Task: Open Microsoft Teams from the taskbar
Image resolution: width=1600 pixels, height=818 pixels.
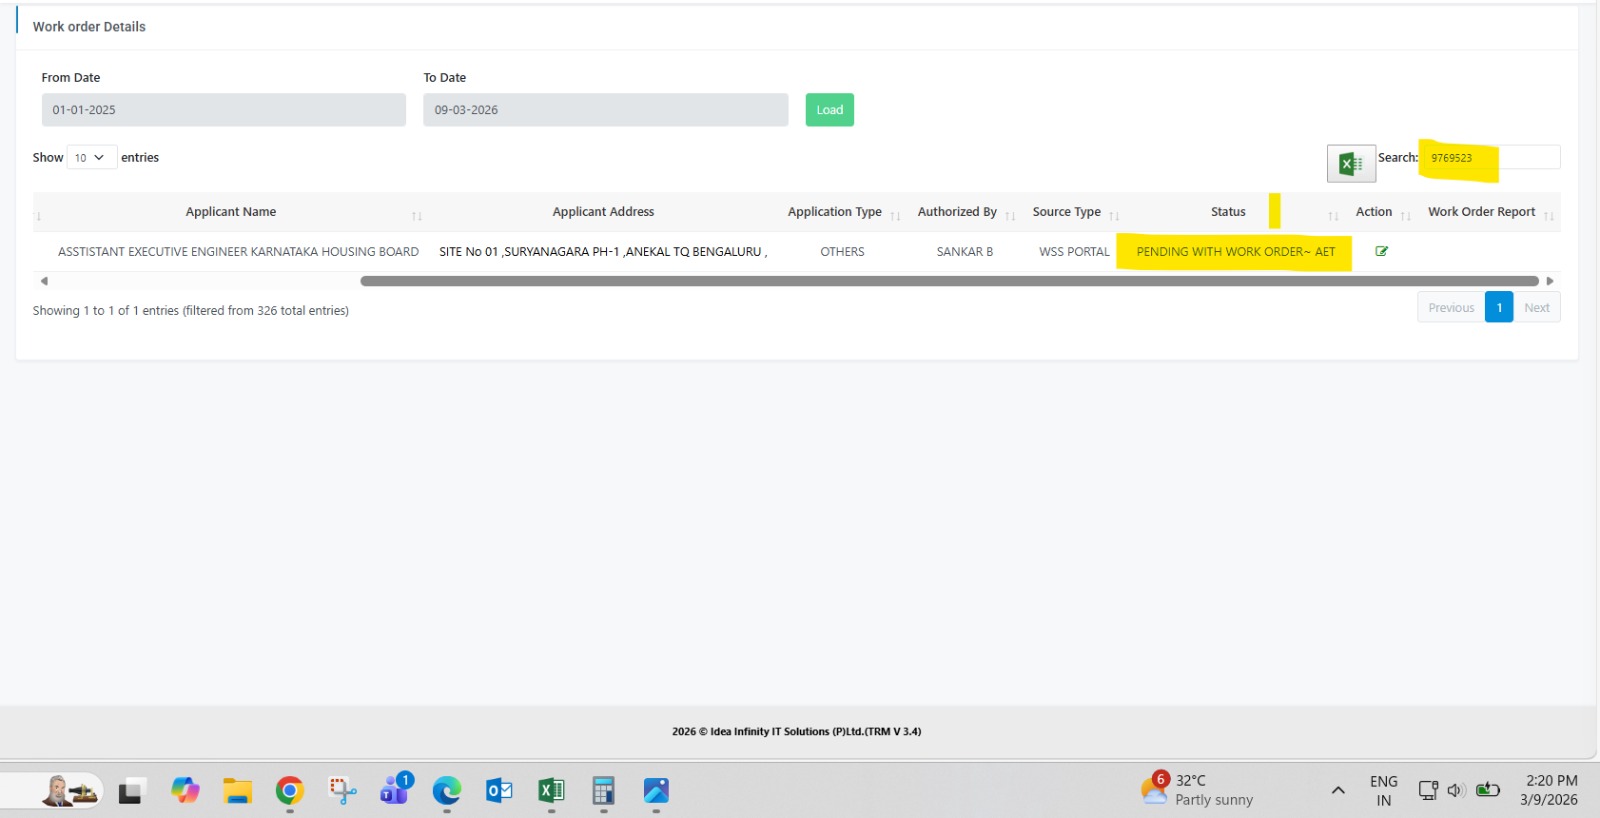Action: [x=395, y=789]
